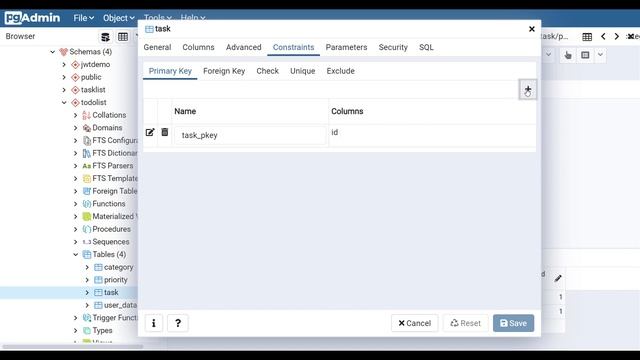Open the dropdown arrow beside the grid toolbar icon

tap(600, 55)
